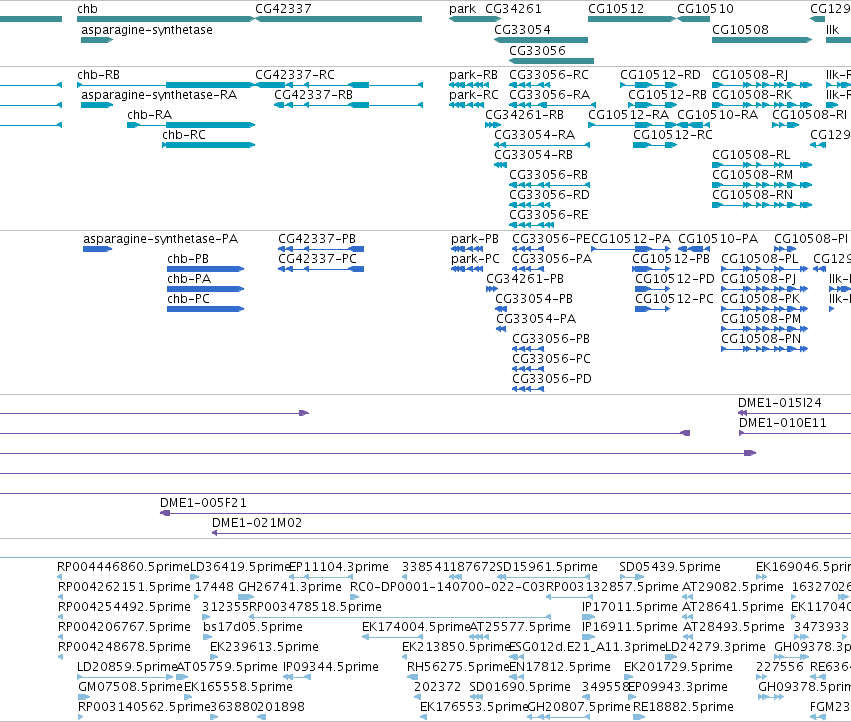The width and height of the screenshot is (851, 722).
Task: Click EST RP003478518.5prime feature
Action: coord(400,617)
